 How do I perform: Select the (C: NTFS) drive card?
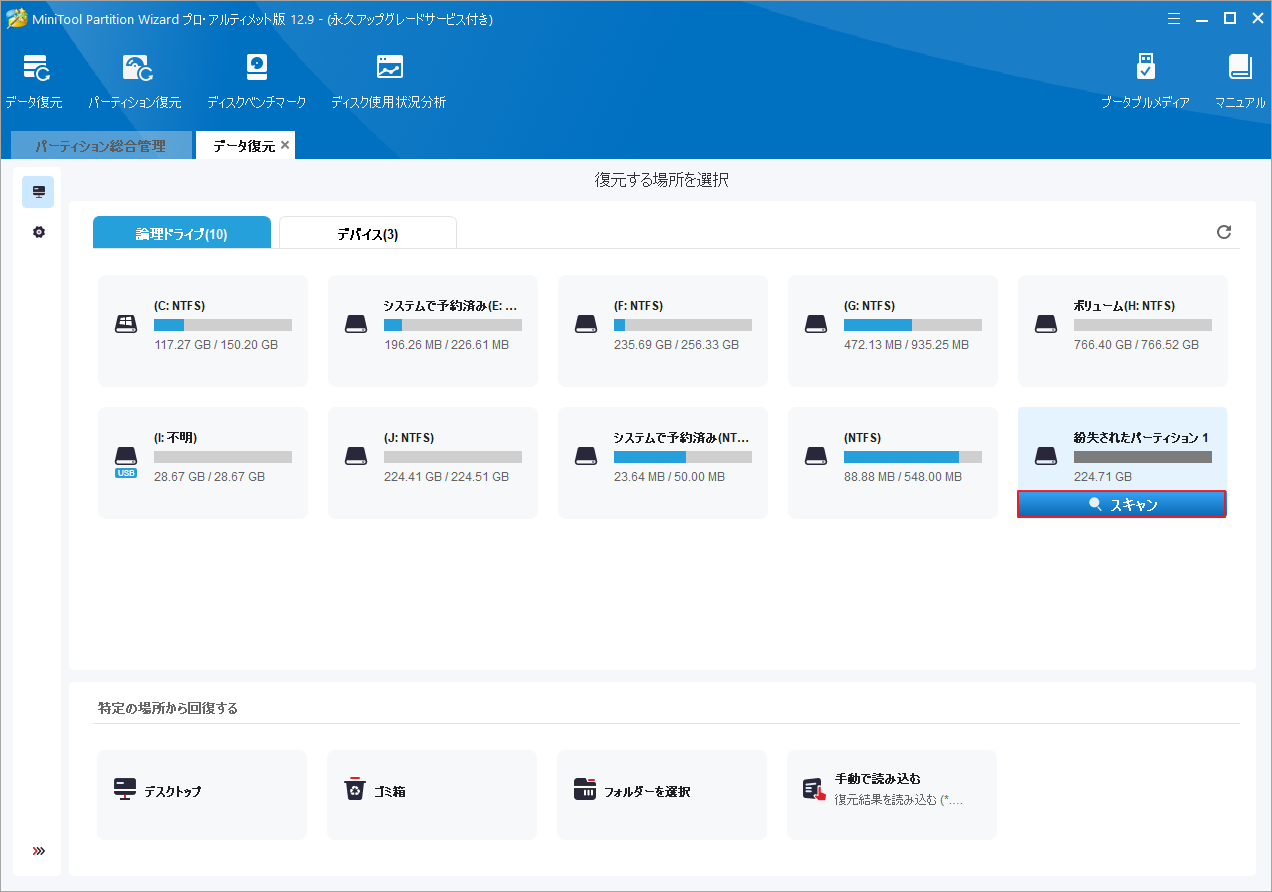tap(203, 331)
